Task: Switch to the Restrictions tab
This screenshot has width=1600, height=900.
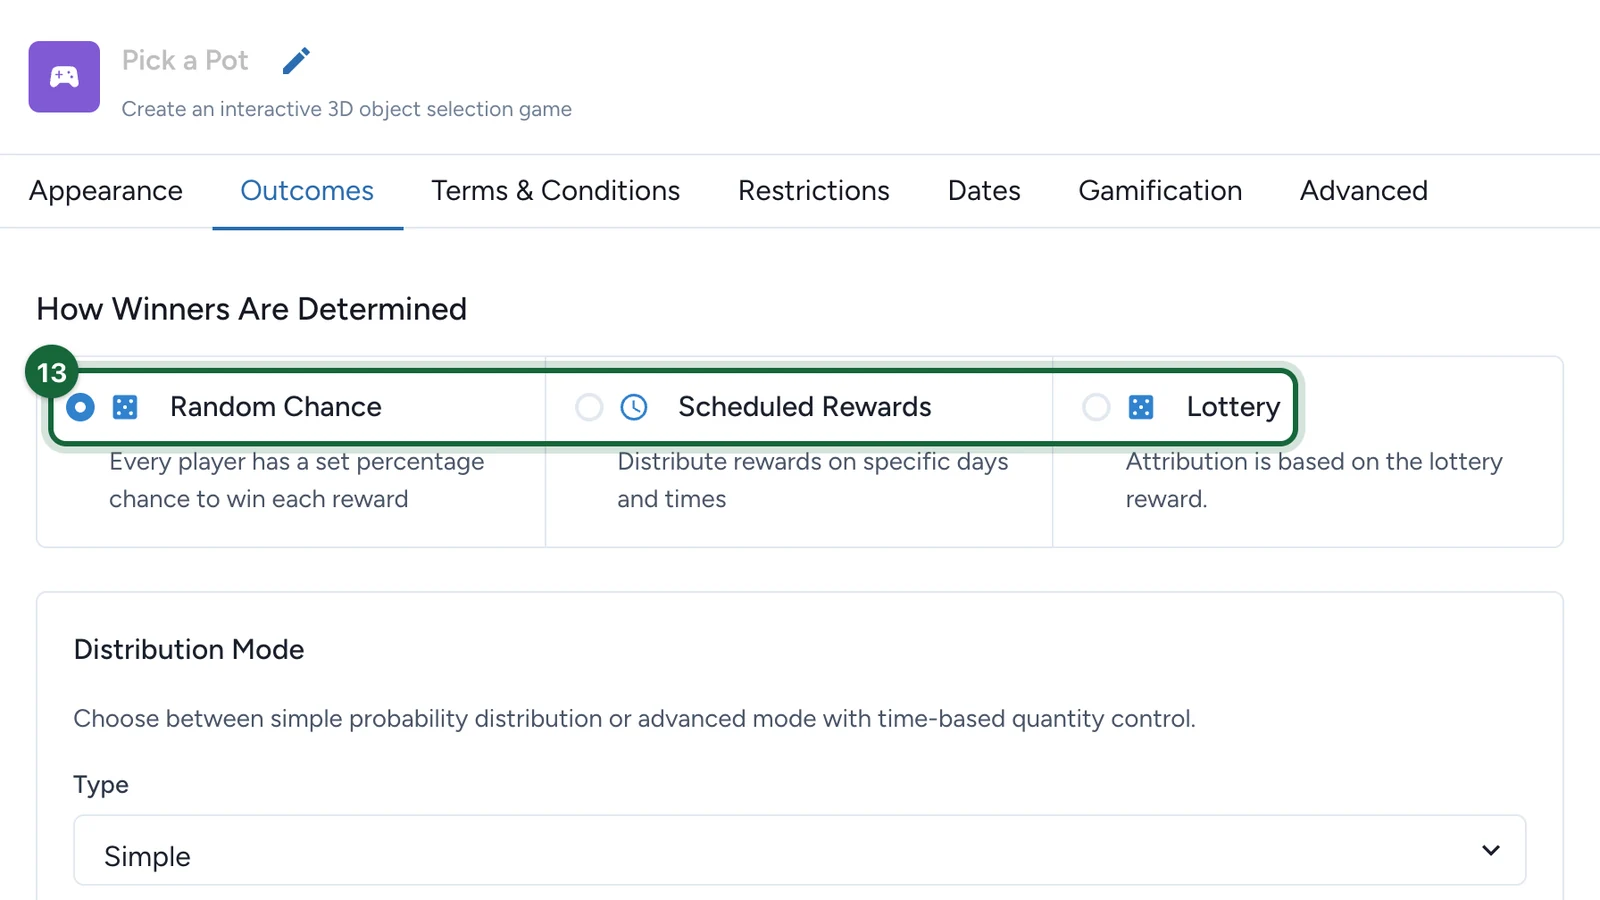Action: 814,191
